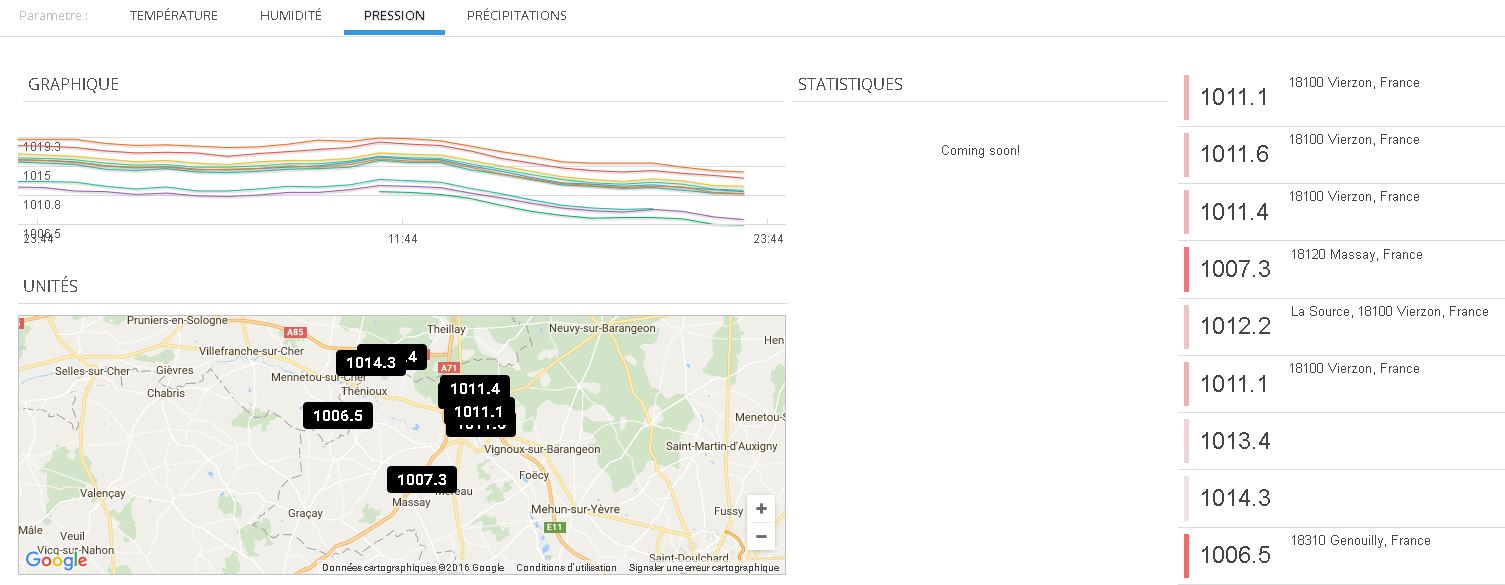Screen dimensions: 1505x585
Task: Click the Google logo on the map
Action: tap(56, 561)
